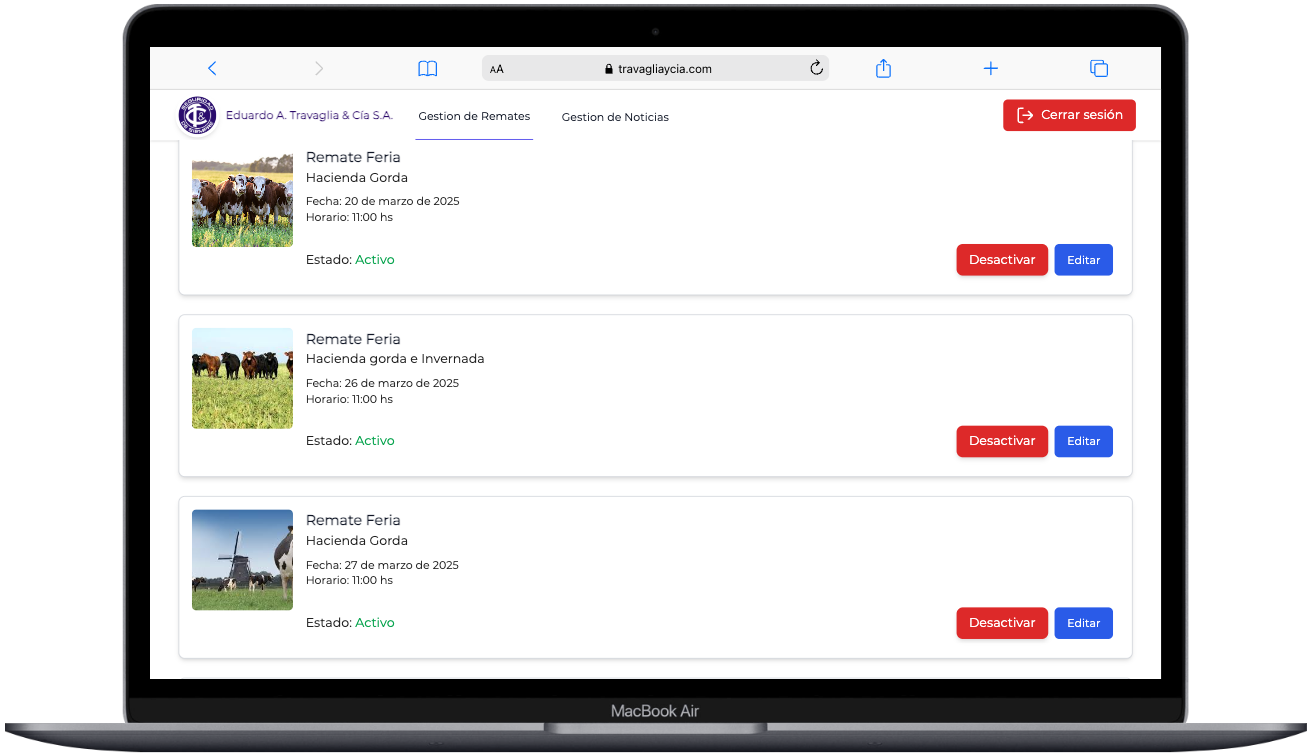Screen dimensions: 1311x756
Task: Edit the 27 de marzo auction
Action: [x=1083, y=623]
